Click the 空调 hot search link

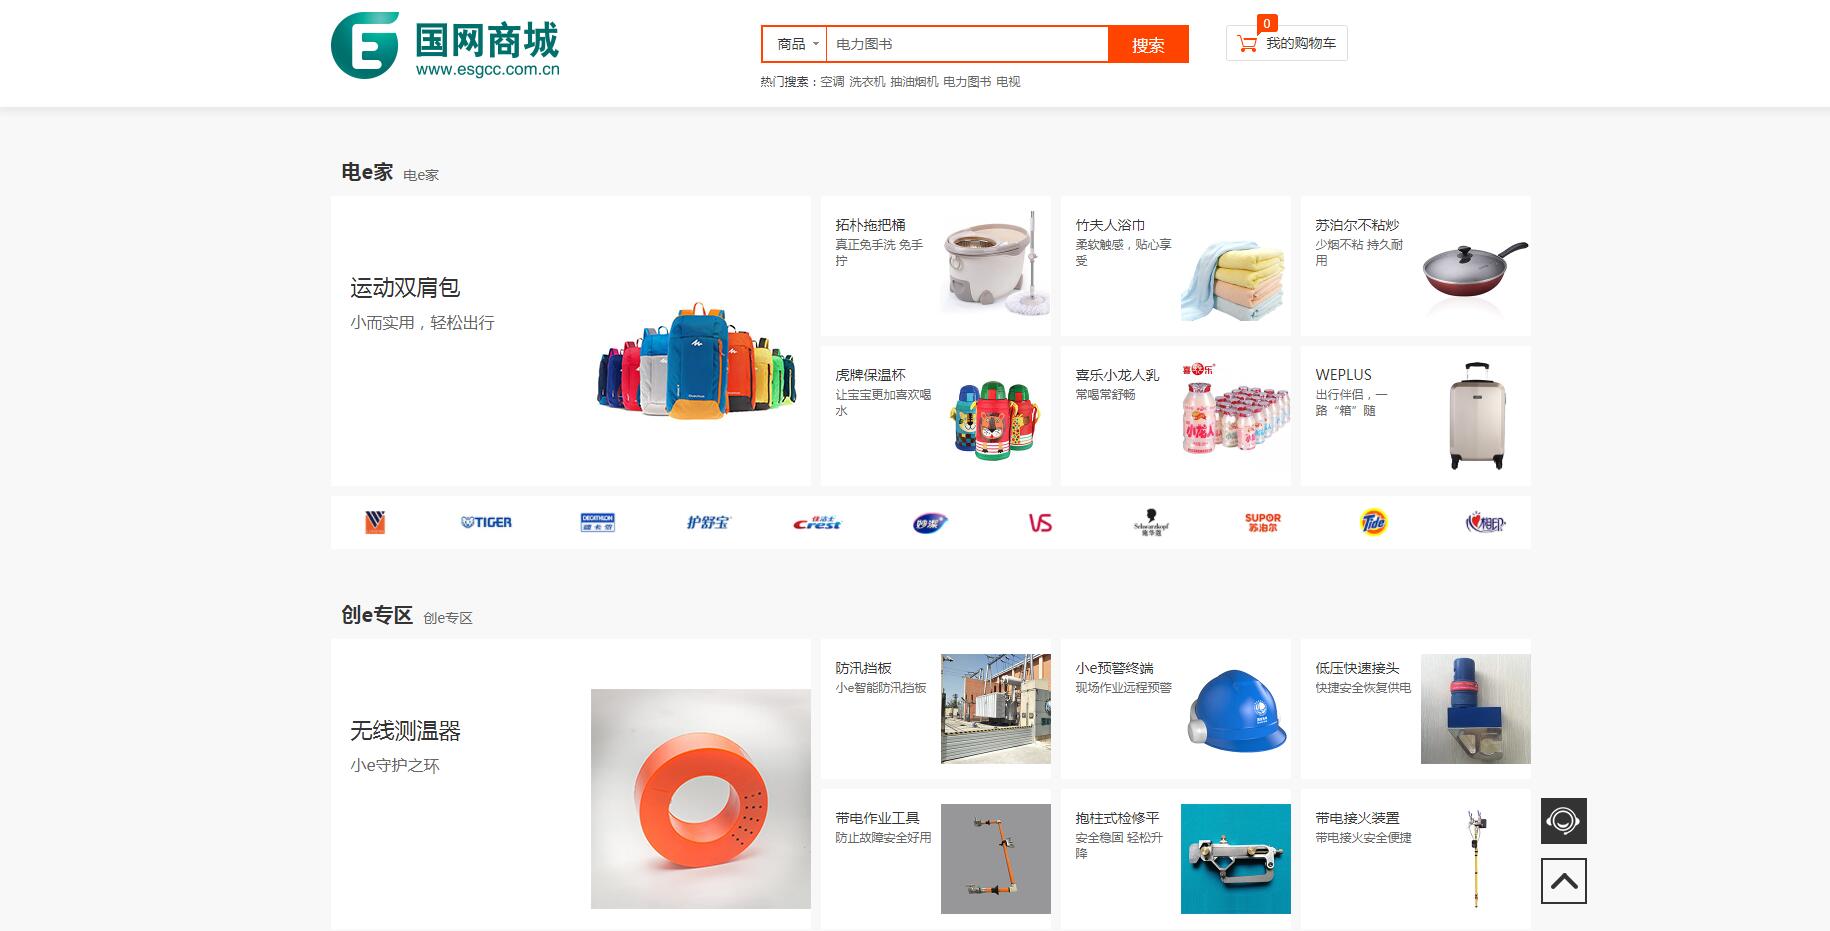point(832,82)
